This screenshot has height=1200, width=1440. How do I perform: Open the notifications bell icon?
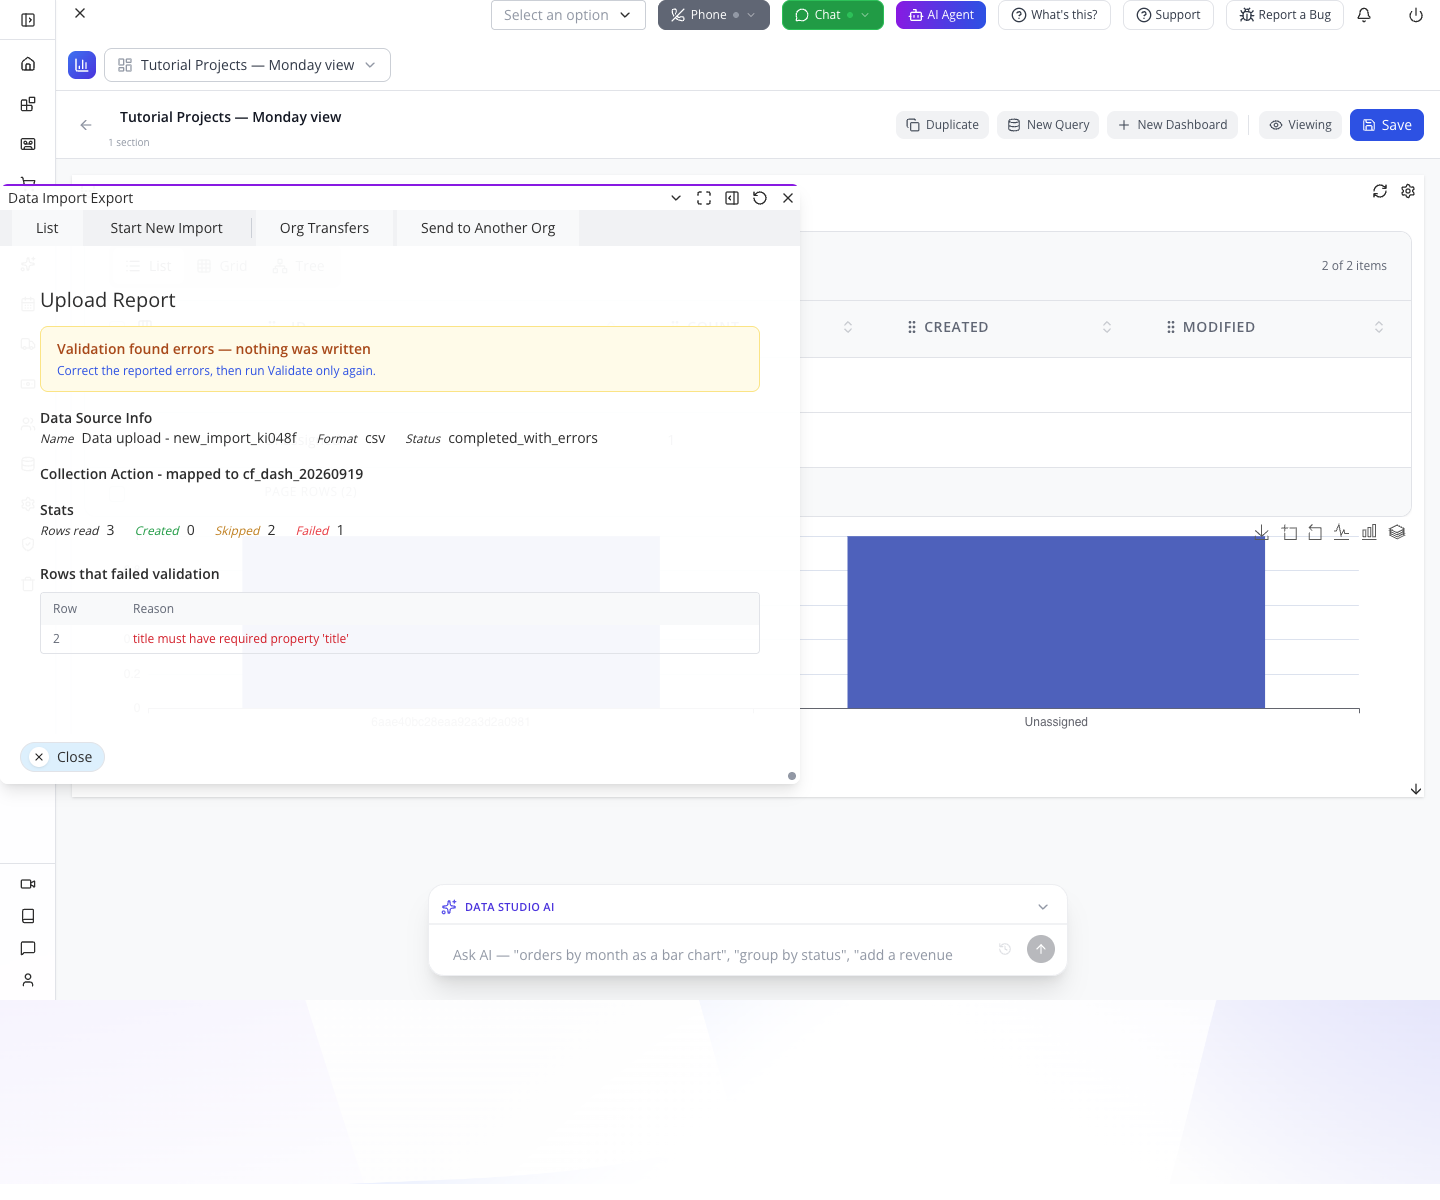coord(1364,15)
